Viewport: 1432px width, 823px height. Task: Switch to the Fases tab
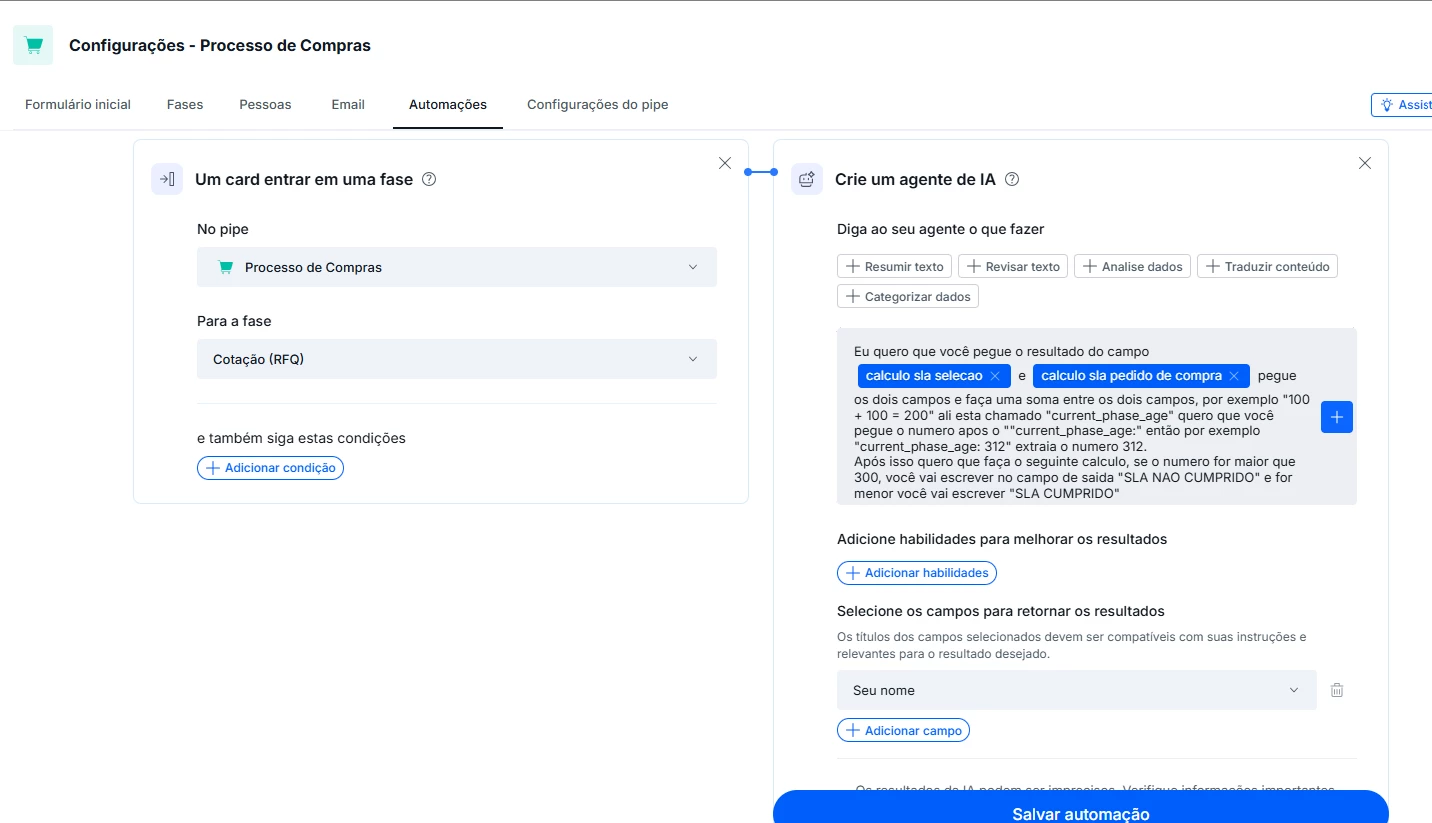point(185,104)
